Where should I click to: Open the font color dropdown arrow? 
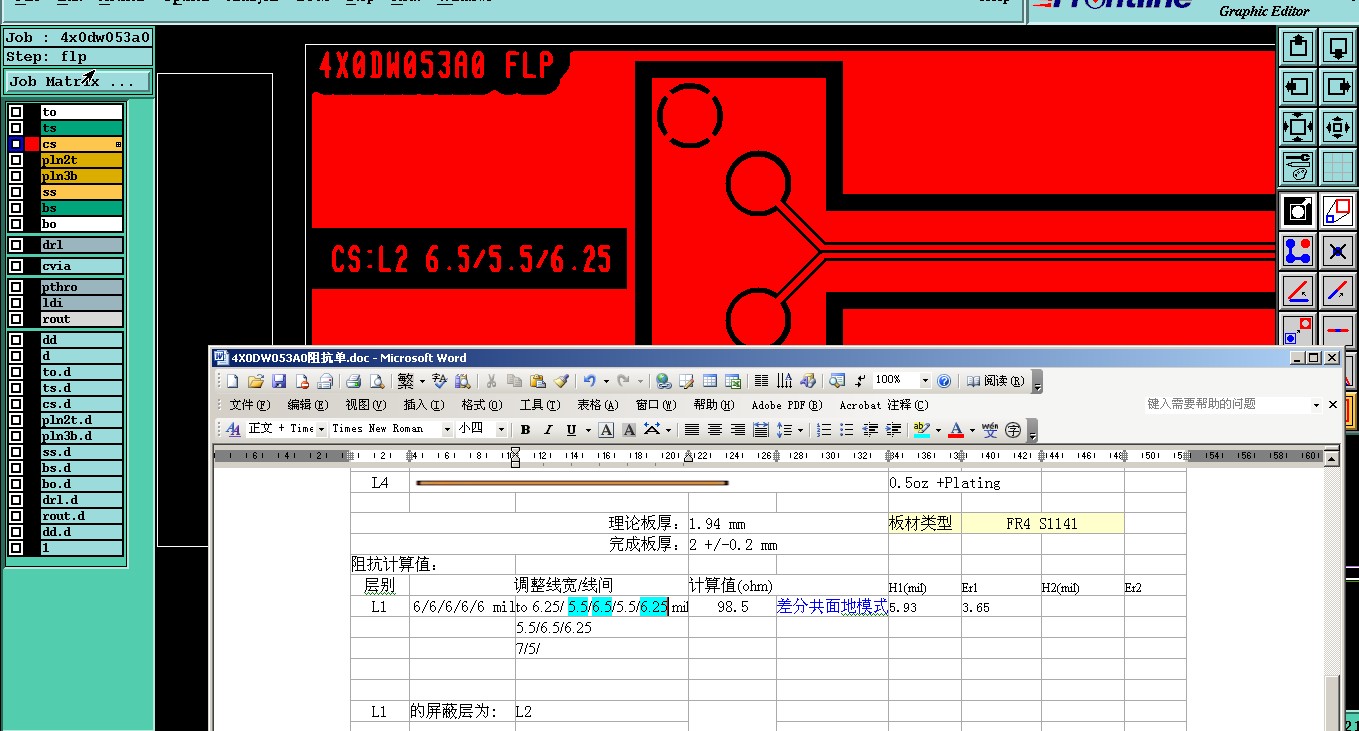(x=971, y=430)
